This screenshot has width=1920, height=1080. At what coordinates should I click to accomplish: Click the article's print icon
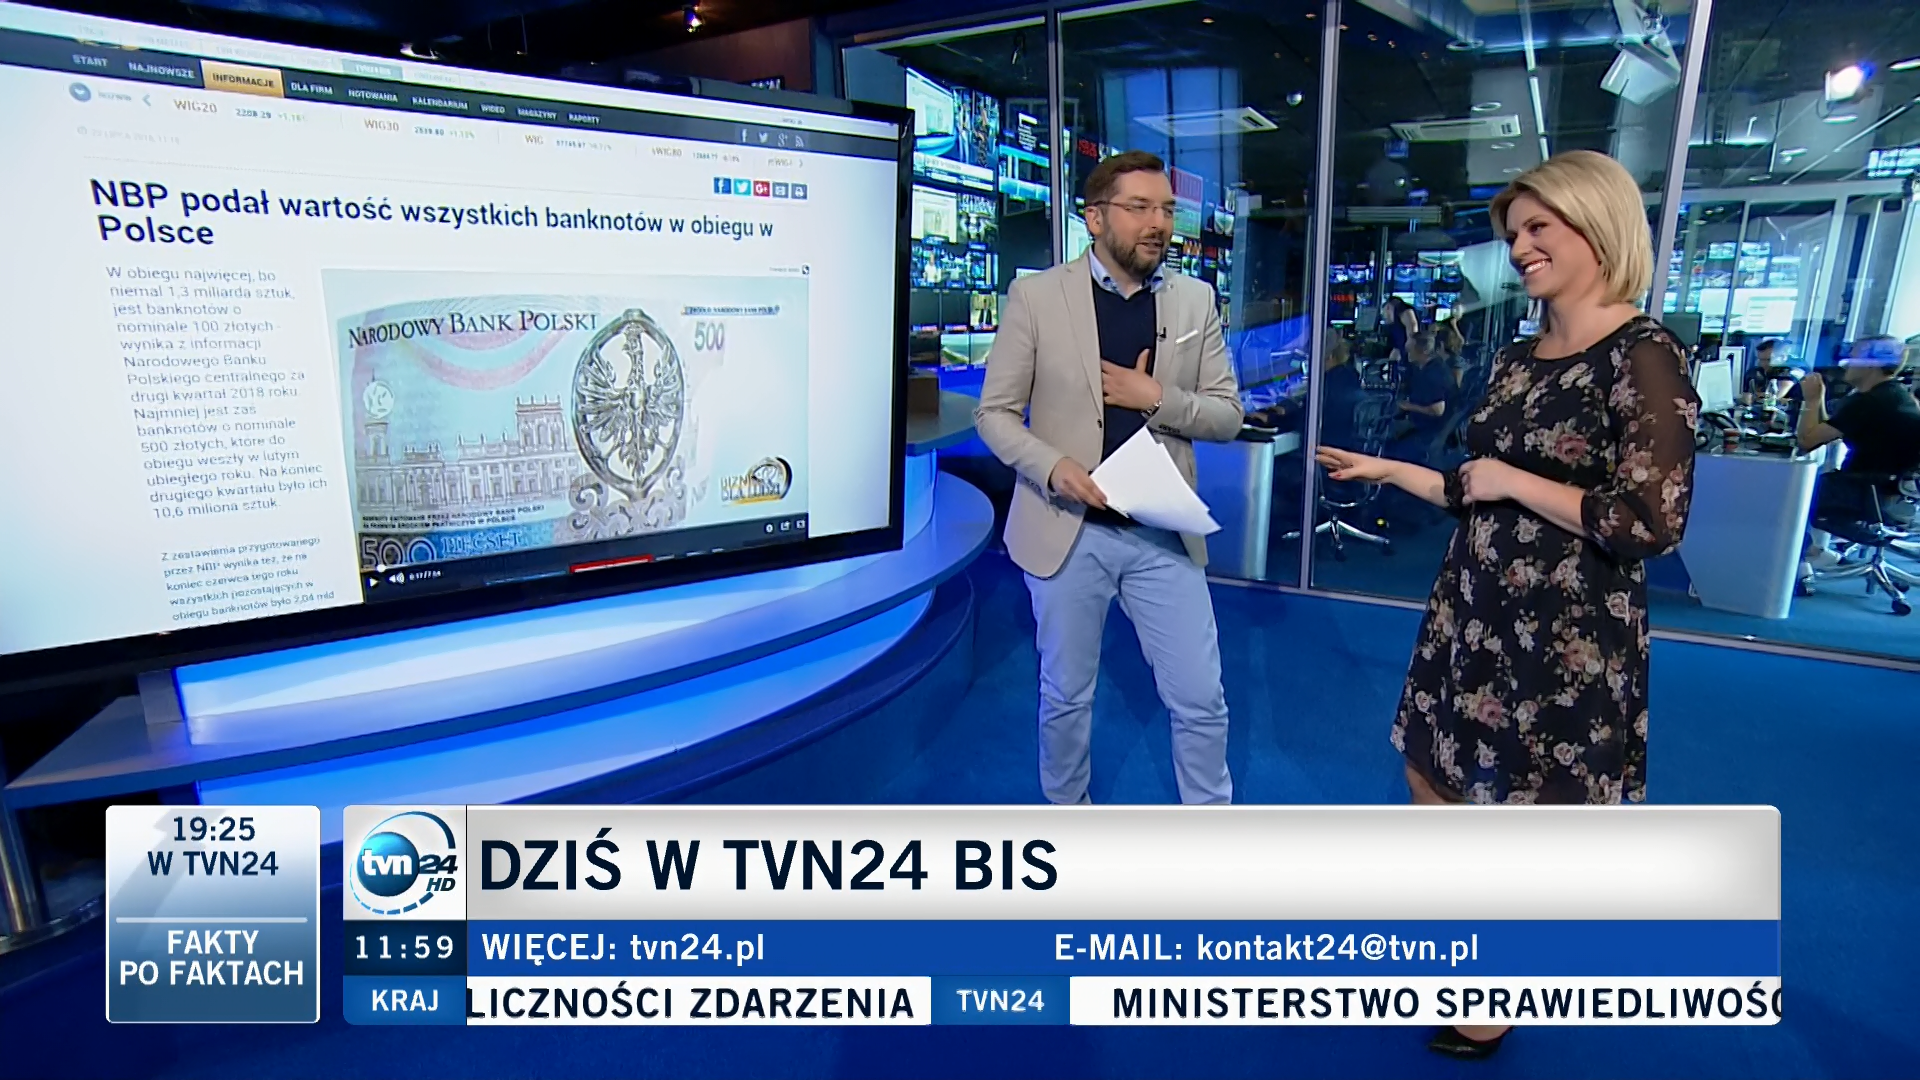click(798, 192)
